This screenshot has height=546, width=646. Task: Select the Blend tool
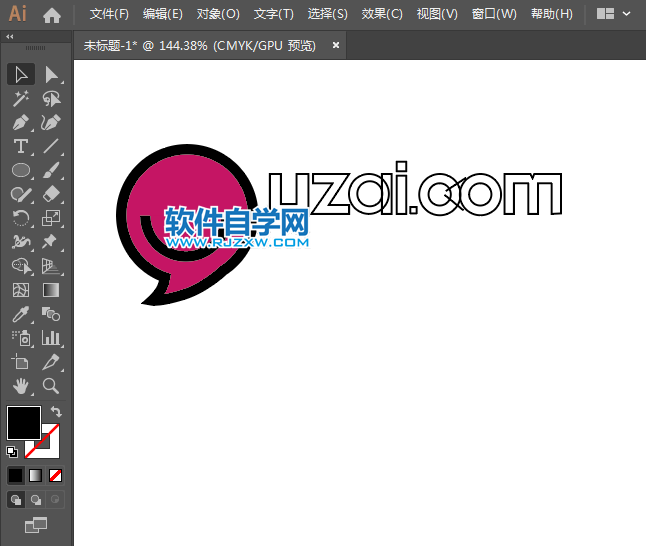pyautogui.click(x=51, y=314)
